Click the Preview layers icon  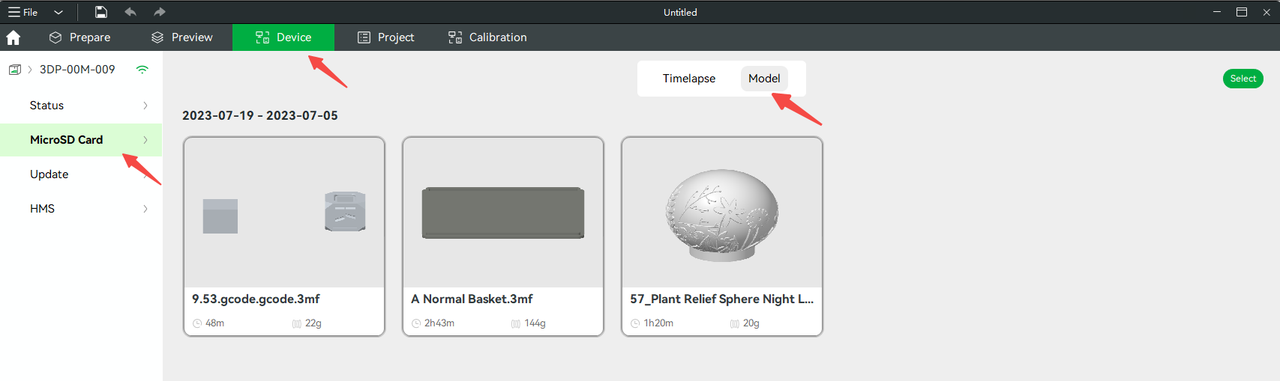click(x=157, y=38)
